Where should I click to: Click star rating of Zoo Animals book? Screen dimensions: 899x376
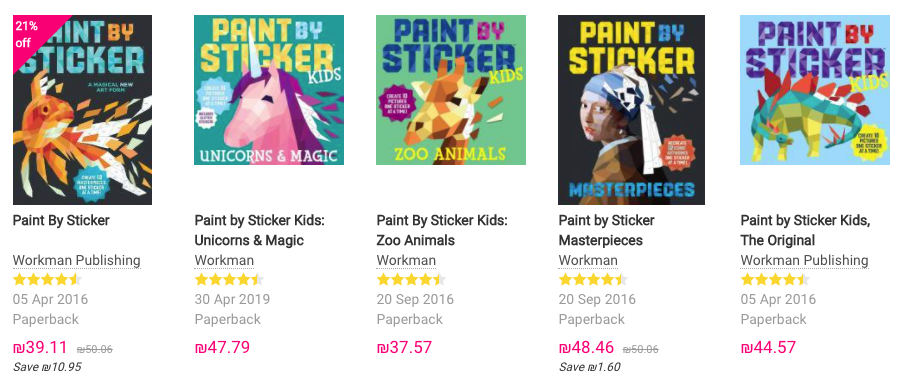(411, 280)
